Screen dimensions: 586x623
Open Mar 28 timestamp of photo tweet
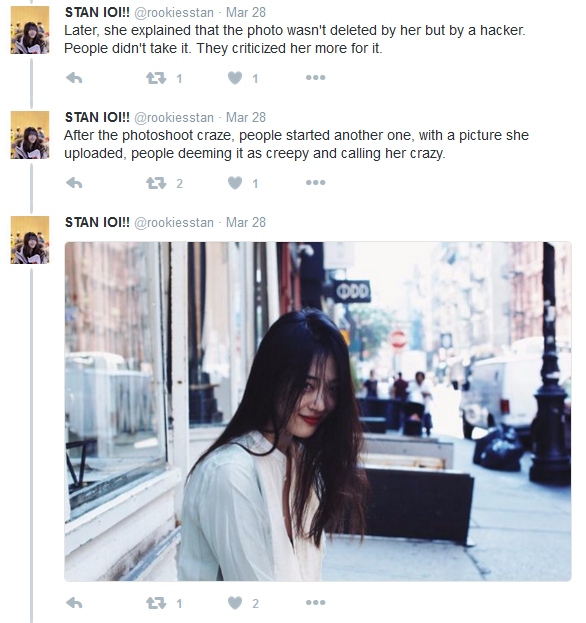[x=246, y=222]
